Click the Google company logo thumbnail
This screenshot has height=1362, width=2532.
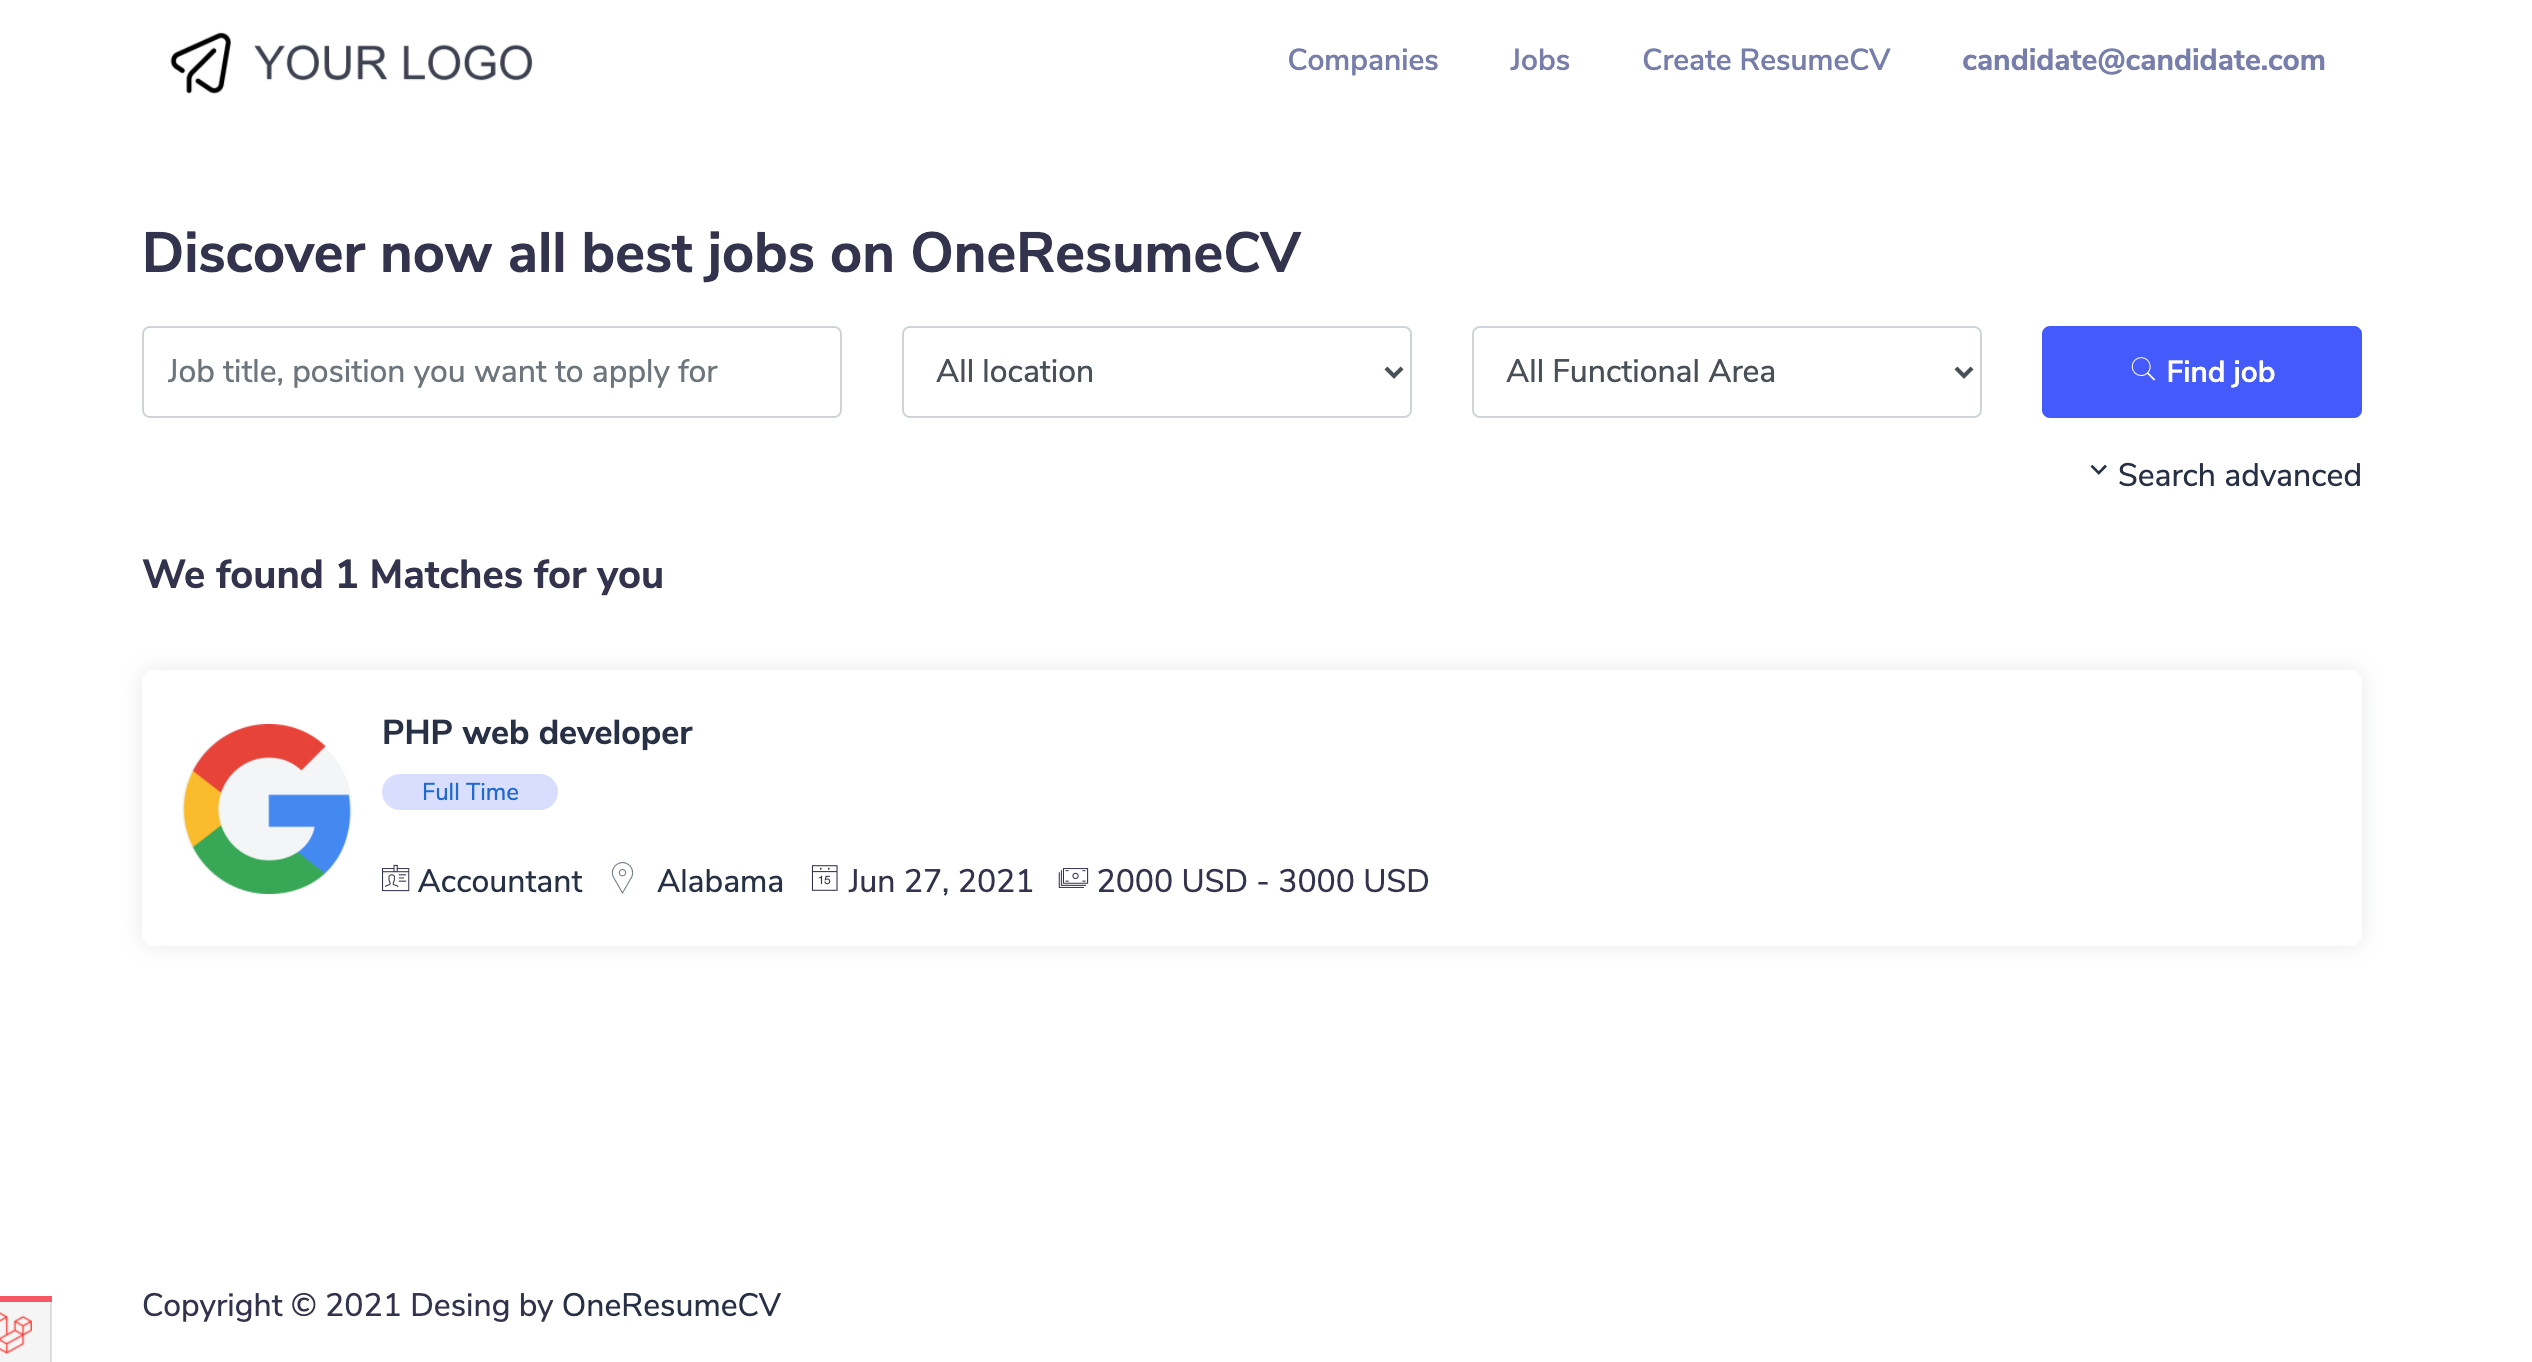coord(267,808)
